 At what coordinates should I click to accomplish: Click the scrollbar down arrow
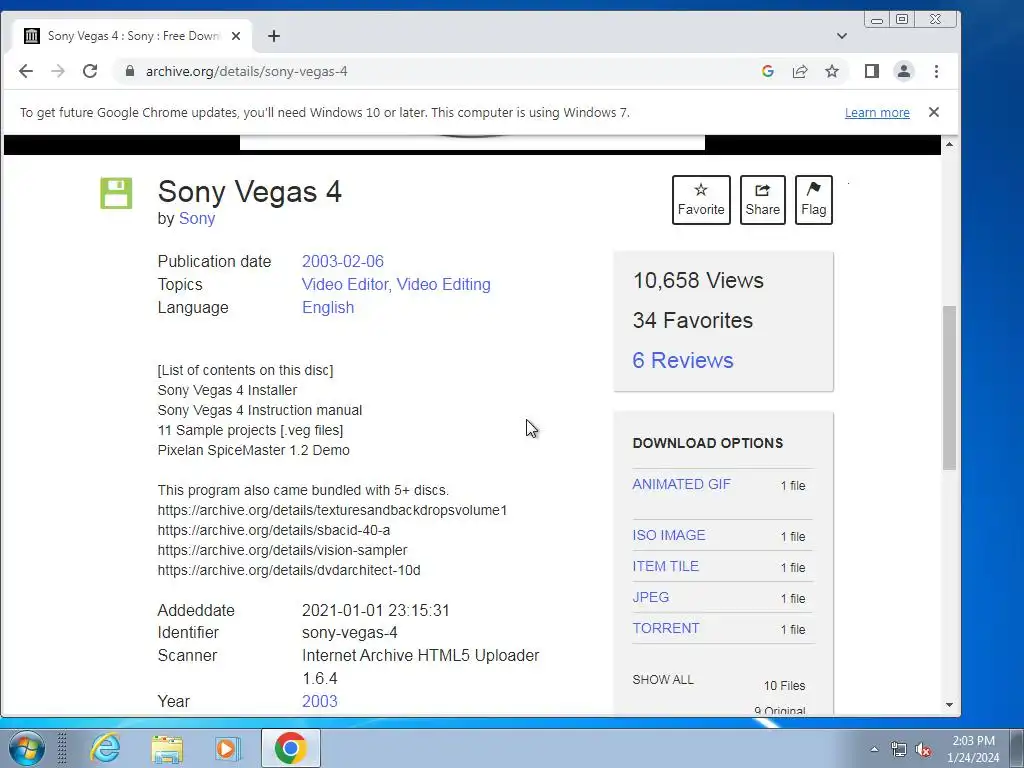click(x=950, y=705)
